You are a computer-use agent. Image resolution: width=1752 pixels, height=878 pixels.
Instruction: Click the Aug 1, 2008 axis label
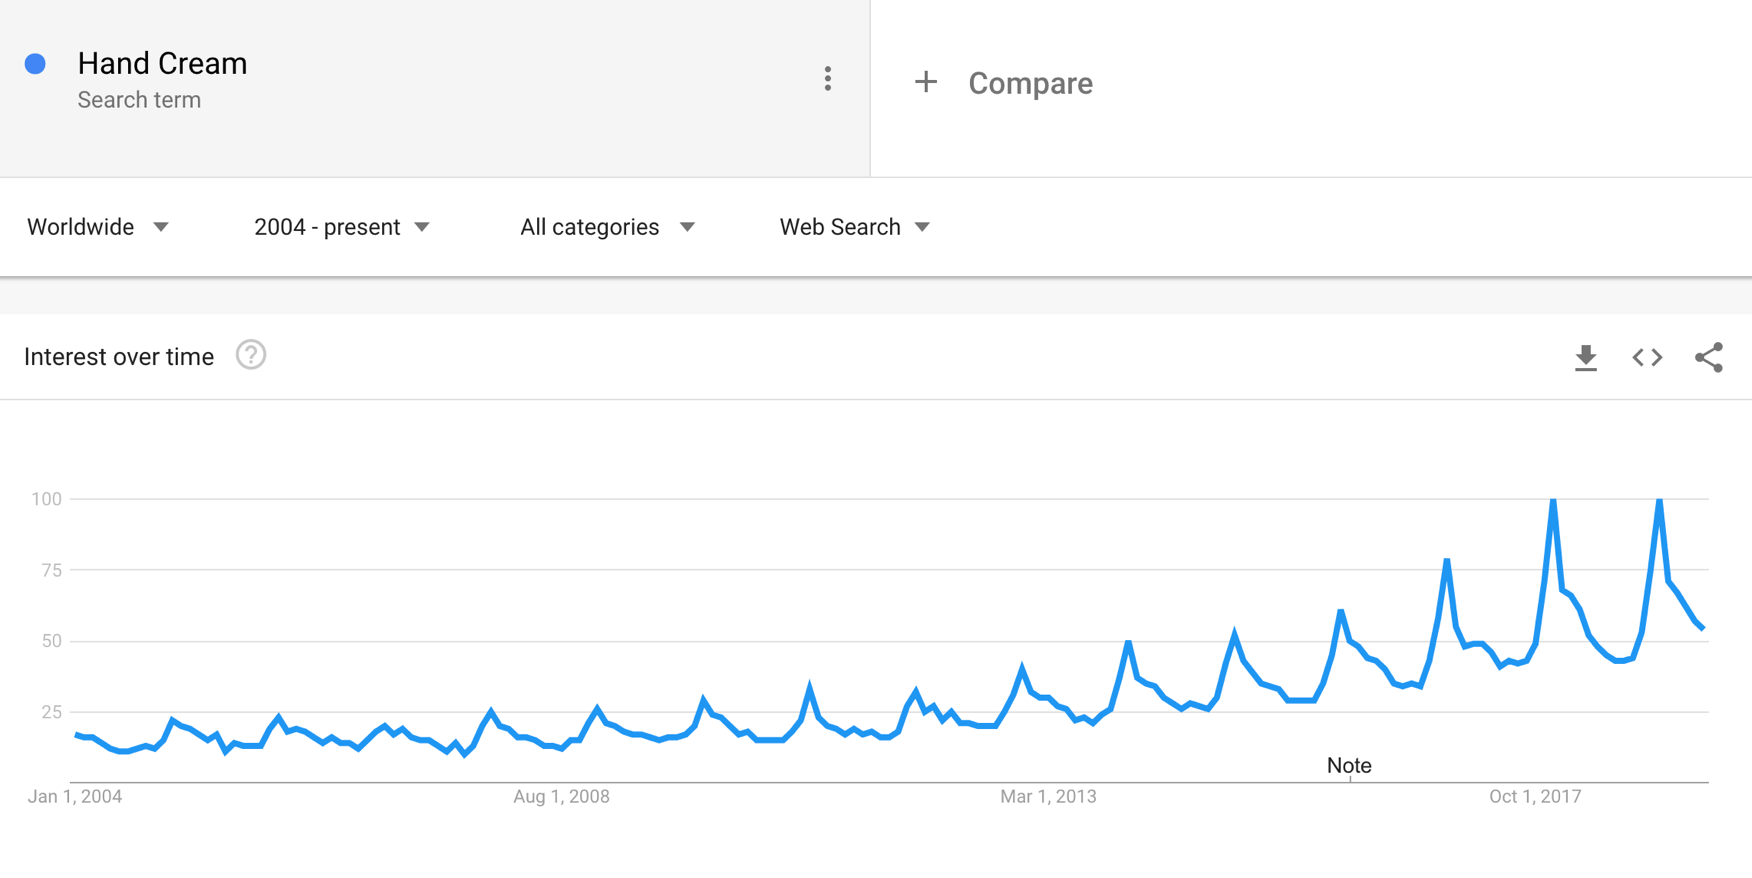[561, 797]
